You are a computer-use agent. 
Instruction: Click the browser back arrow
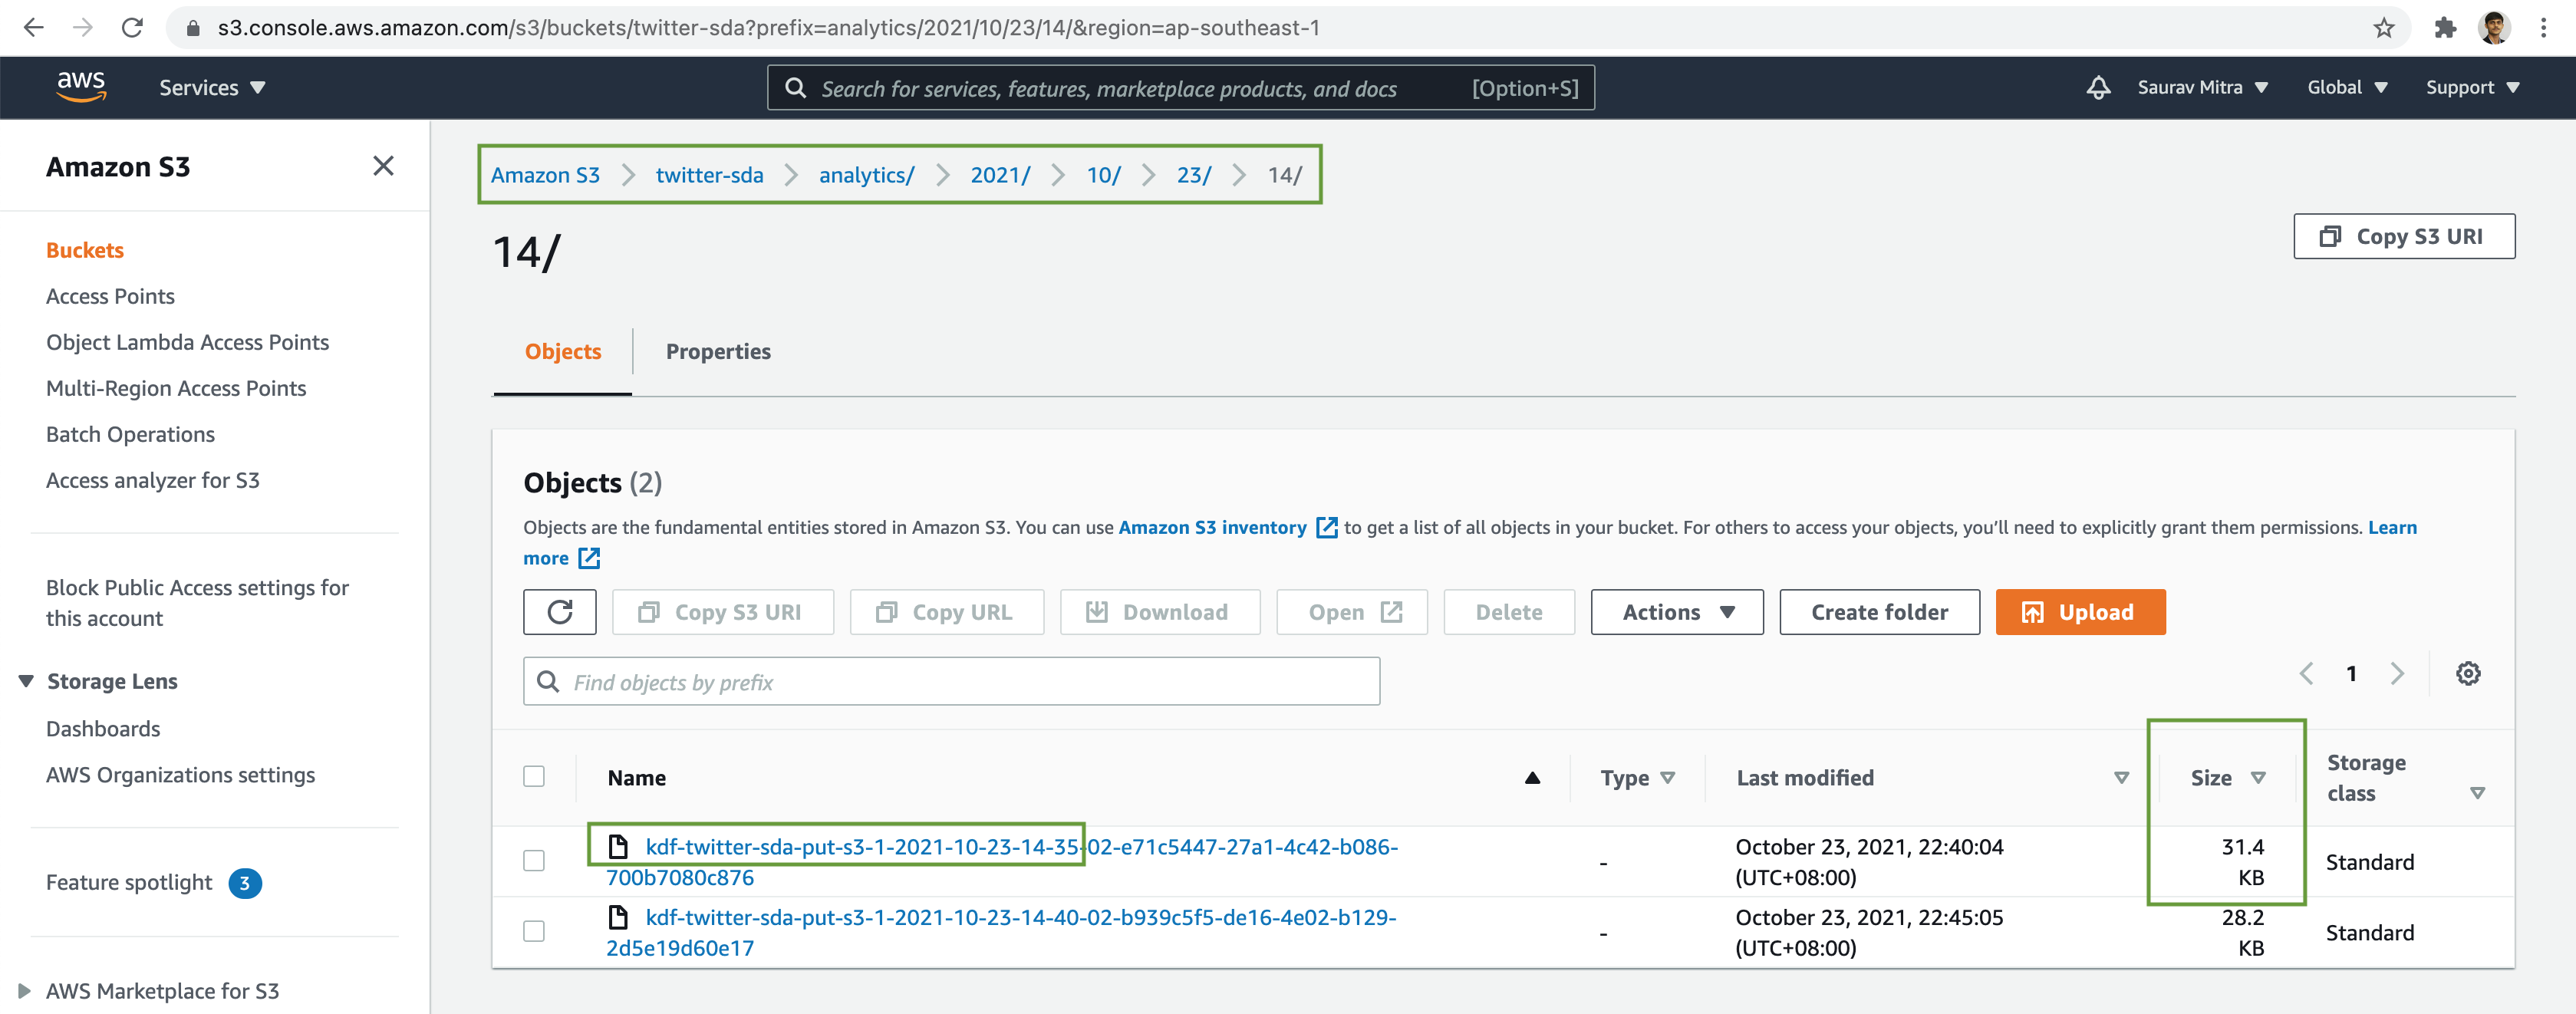(33, 27)
